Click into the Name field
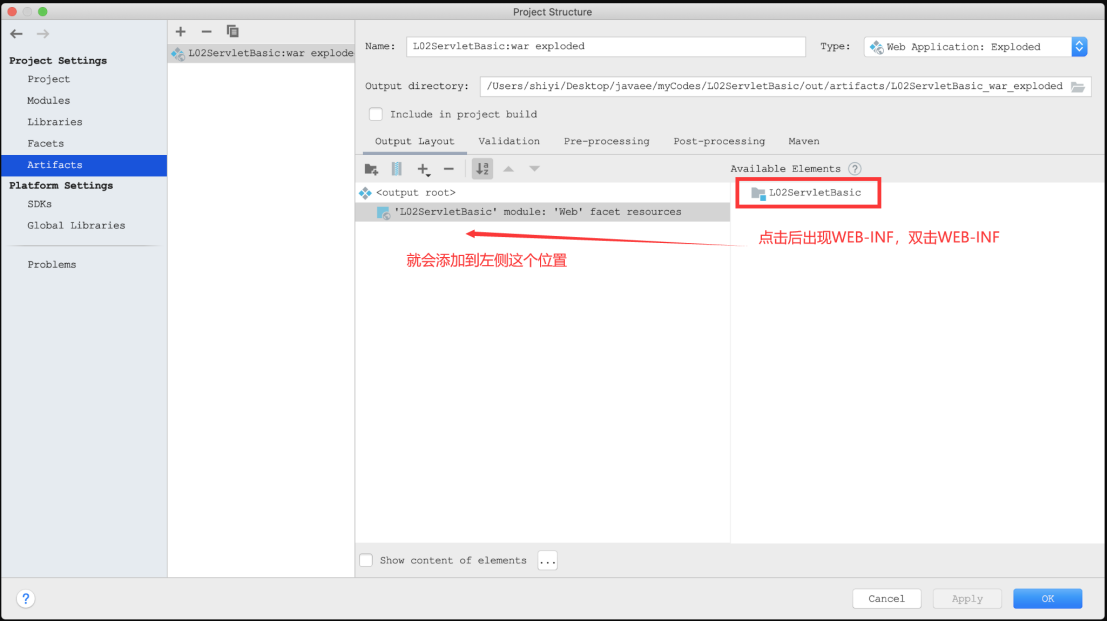This screenshot has width=1108, height=622. coord(606,47)
